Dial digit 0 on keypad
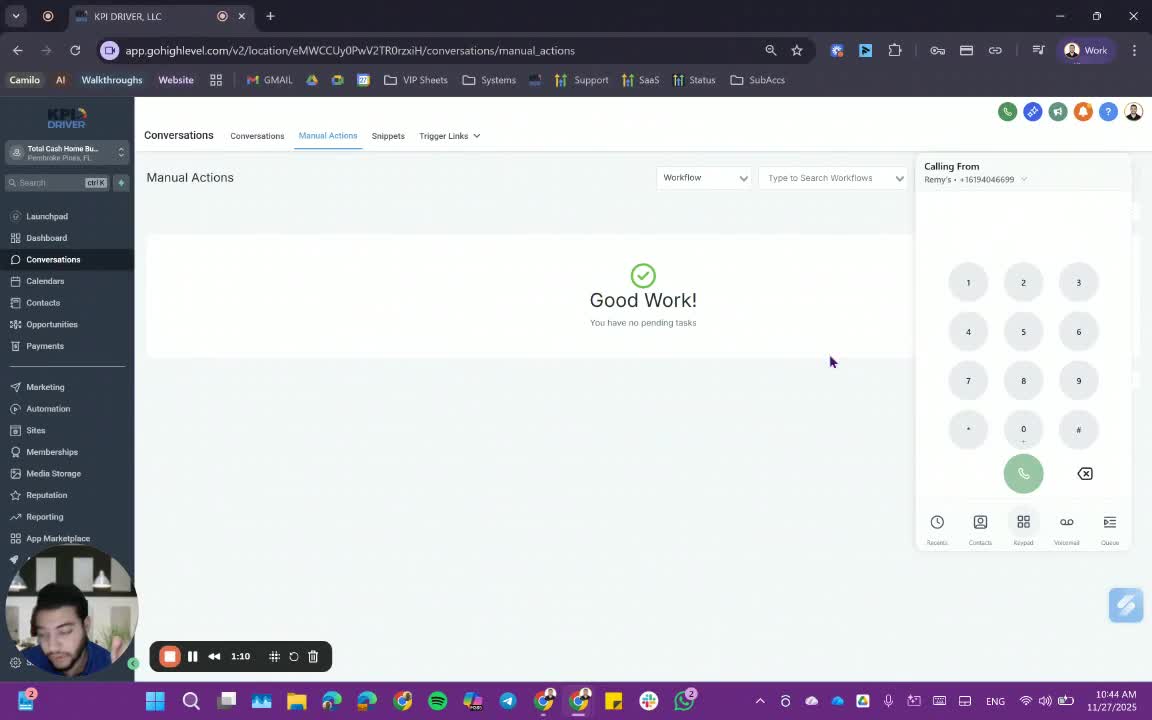Screen dimensions: 1152x720 (1023, 431)
